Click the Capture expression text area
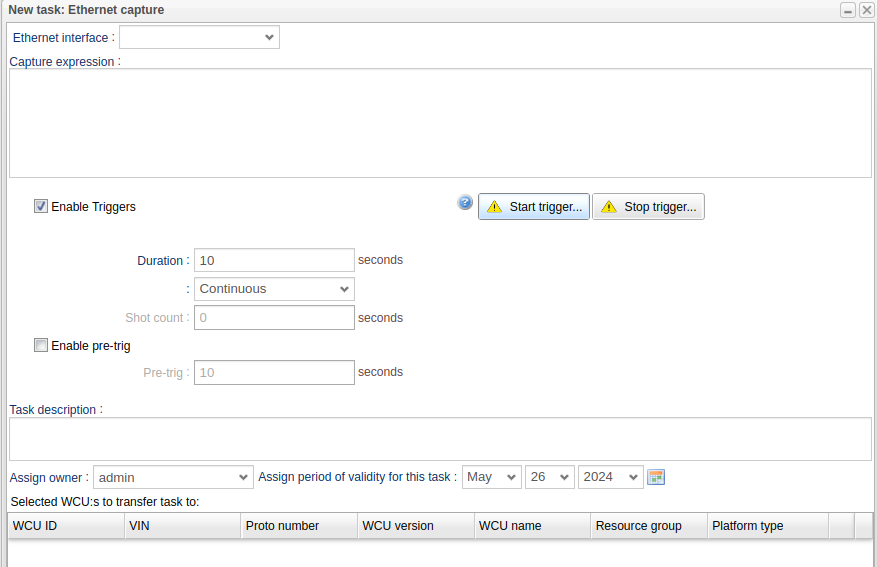The height and width of the screenshot is (567, 877). 440,123
